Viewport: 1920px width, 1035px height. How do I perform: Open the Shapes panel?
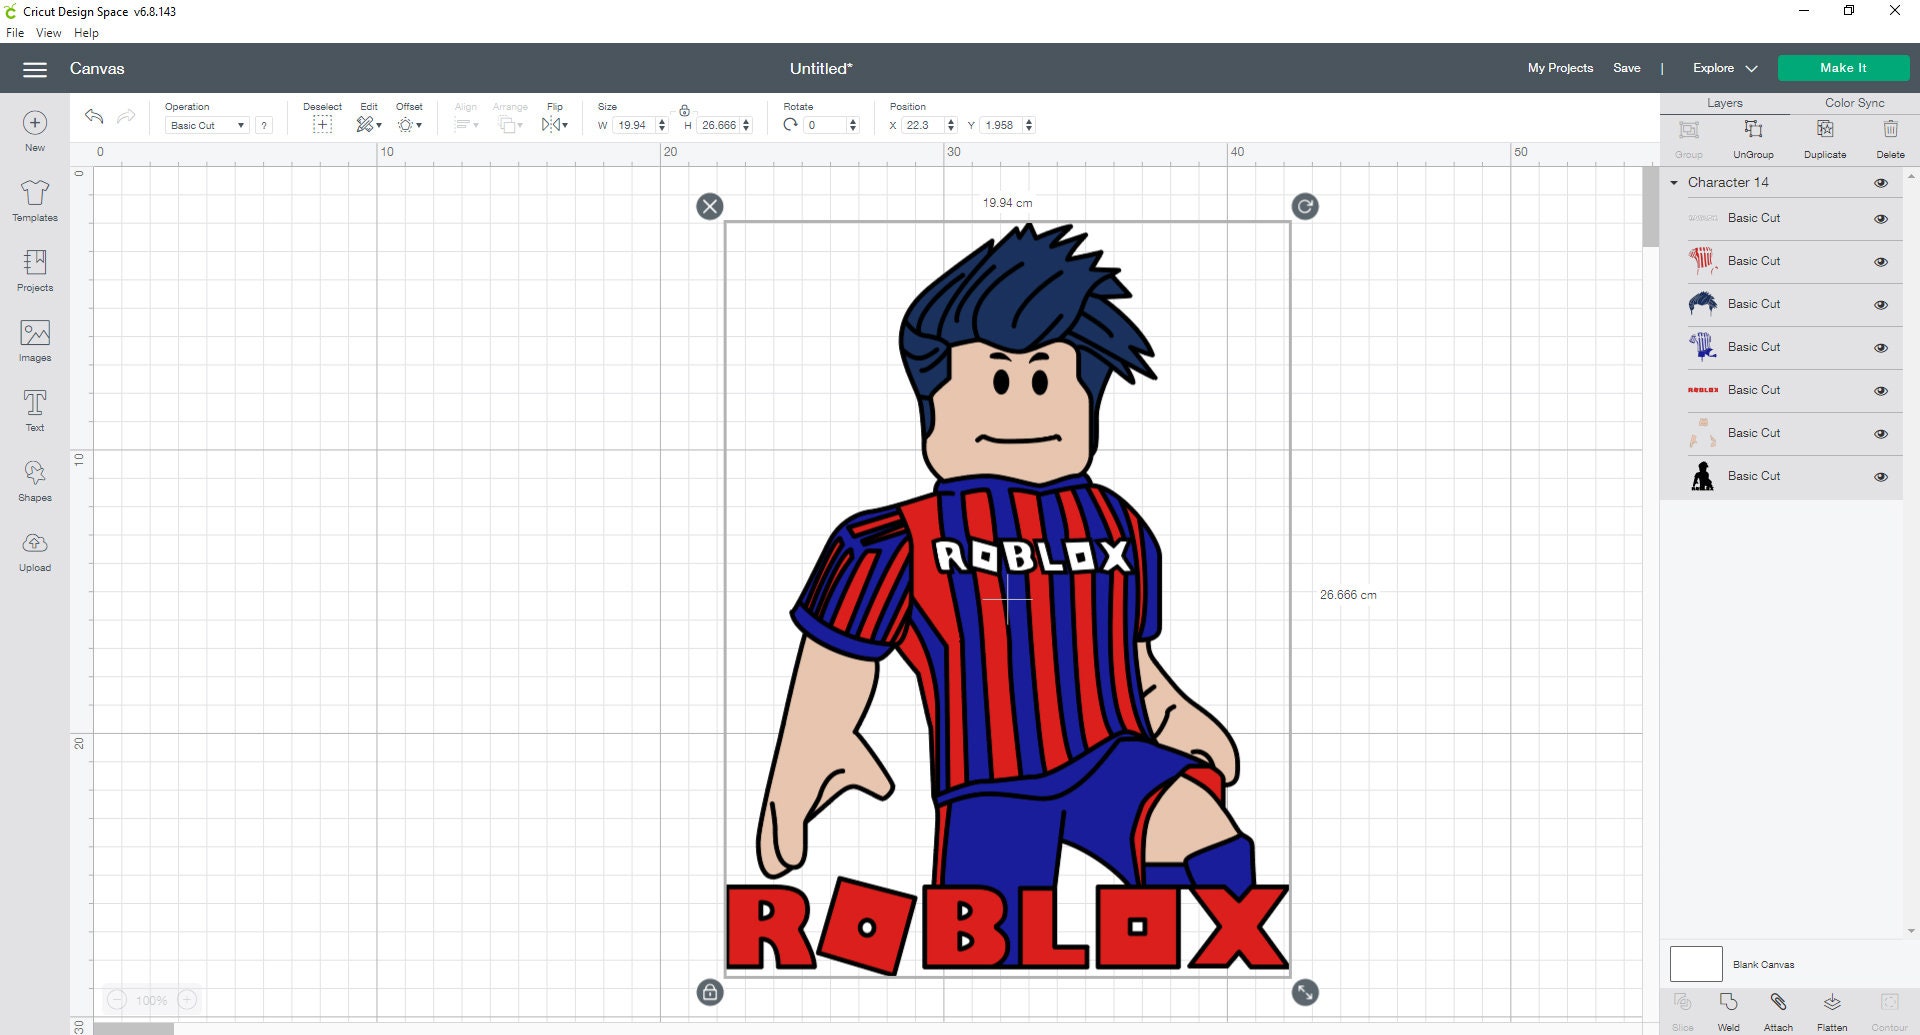[x=35, y=480]
